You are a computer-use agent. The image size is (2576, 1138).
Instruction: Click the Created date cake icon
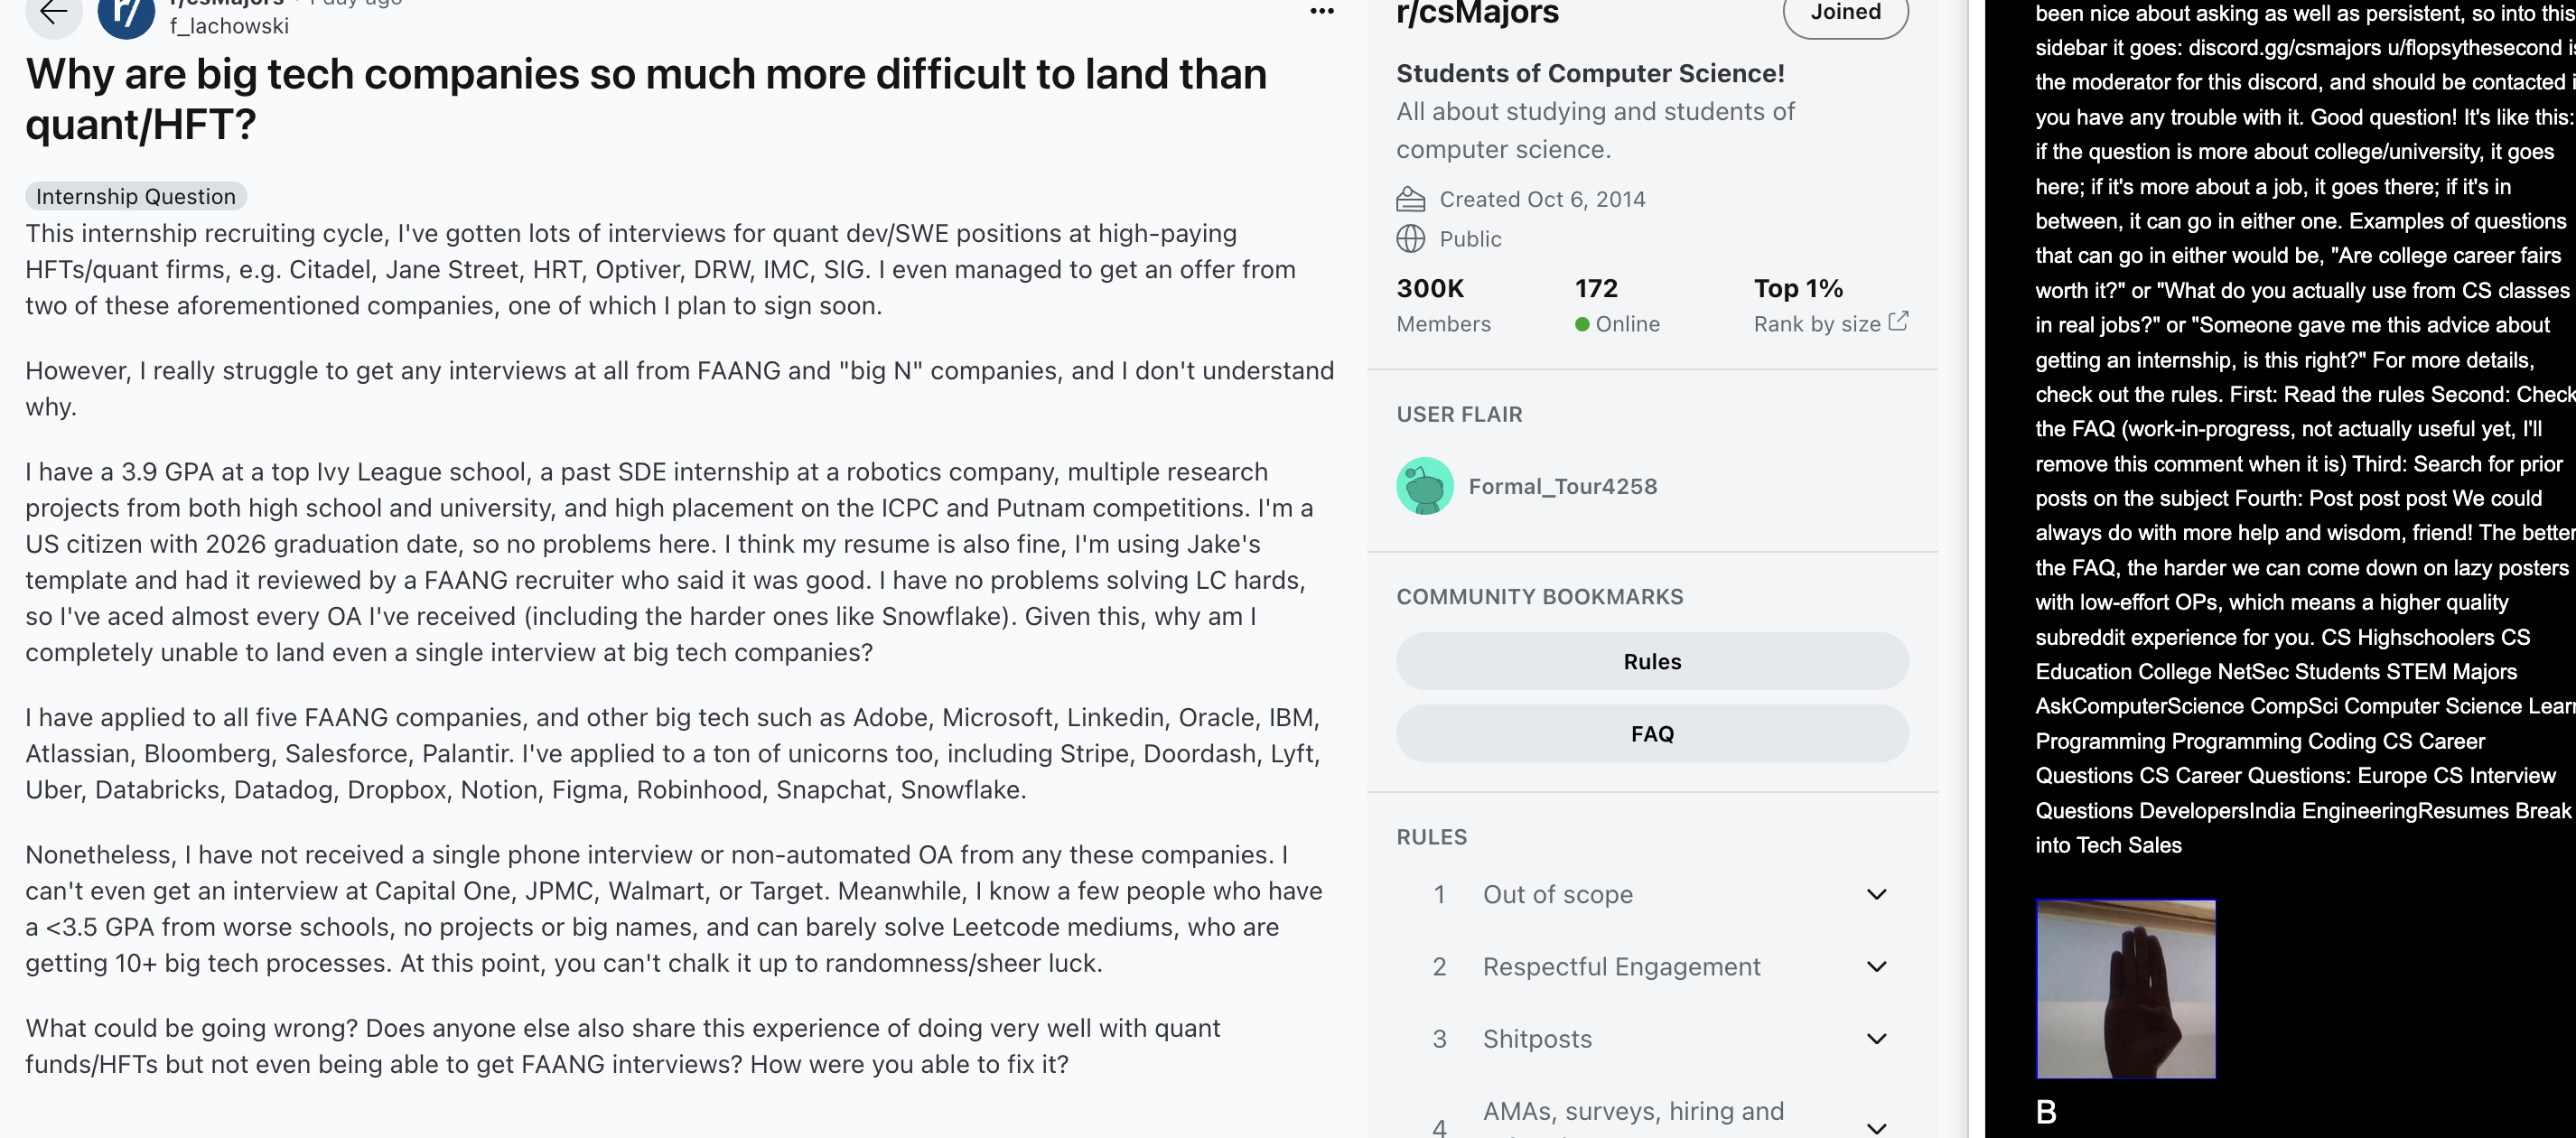click(x=1410, y=199)
